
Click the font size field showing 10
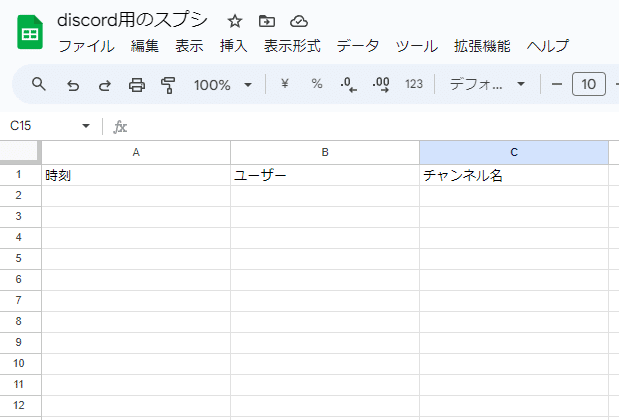tap(589, 84)
